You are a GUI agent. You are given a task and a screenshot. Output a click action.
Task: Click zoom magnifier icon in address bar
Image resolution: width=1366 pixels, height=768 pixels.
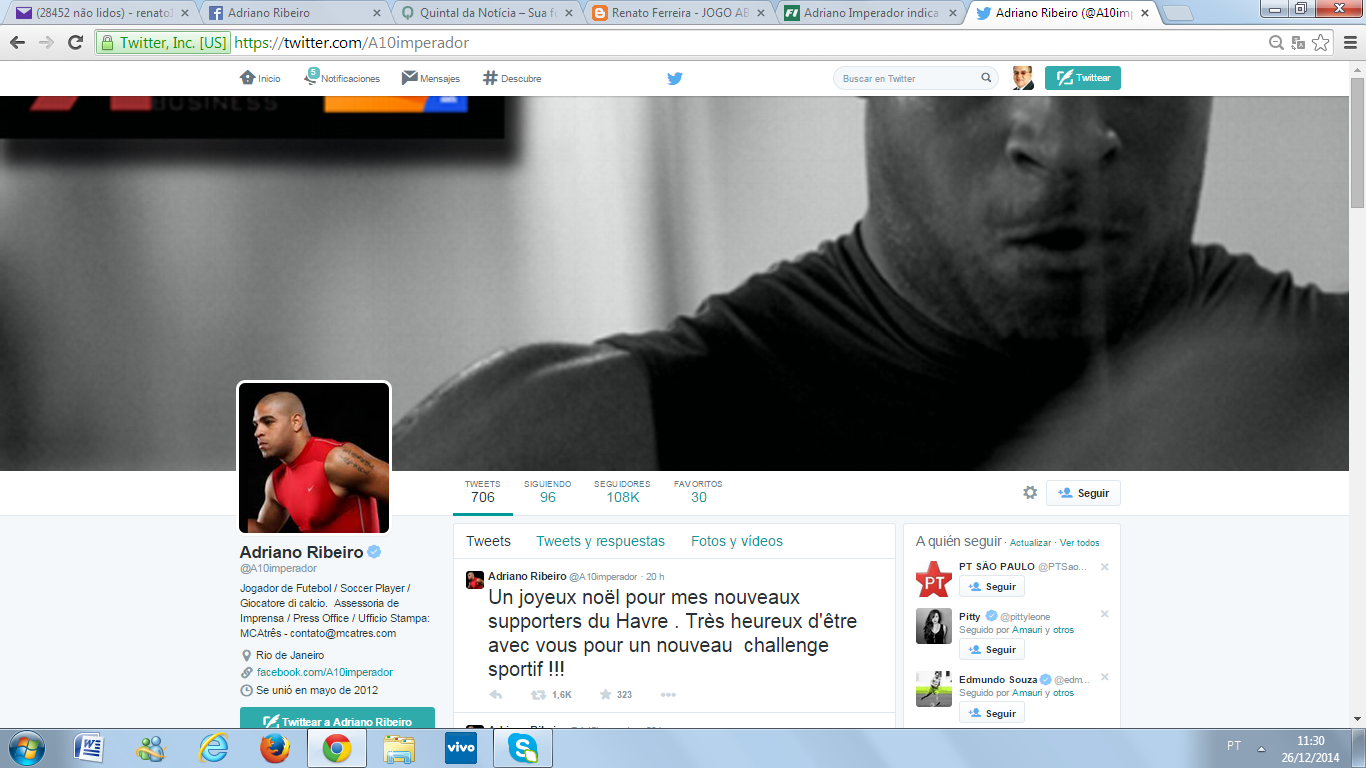coord(1276,43)
